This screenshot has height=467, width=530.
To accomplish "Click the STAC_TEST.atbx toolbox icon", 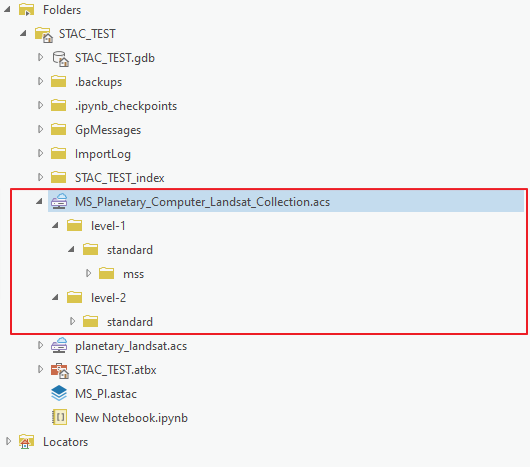I will 60,370.
